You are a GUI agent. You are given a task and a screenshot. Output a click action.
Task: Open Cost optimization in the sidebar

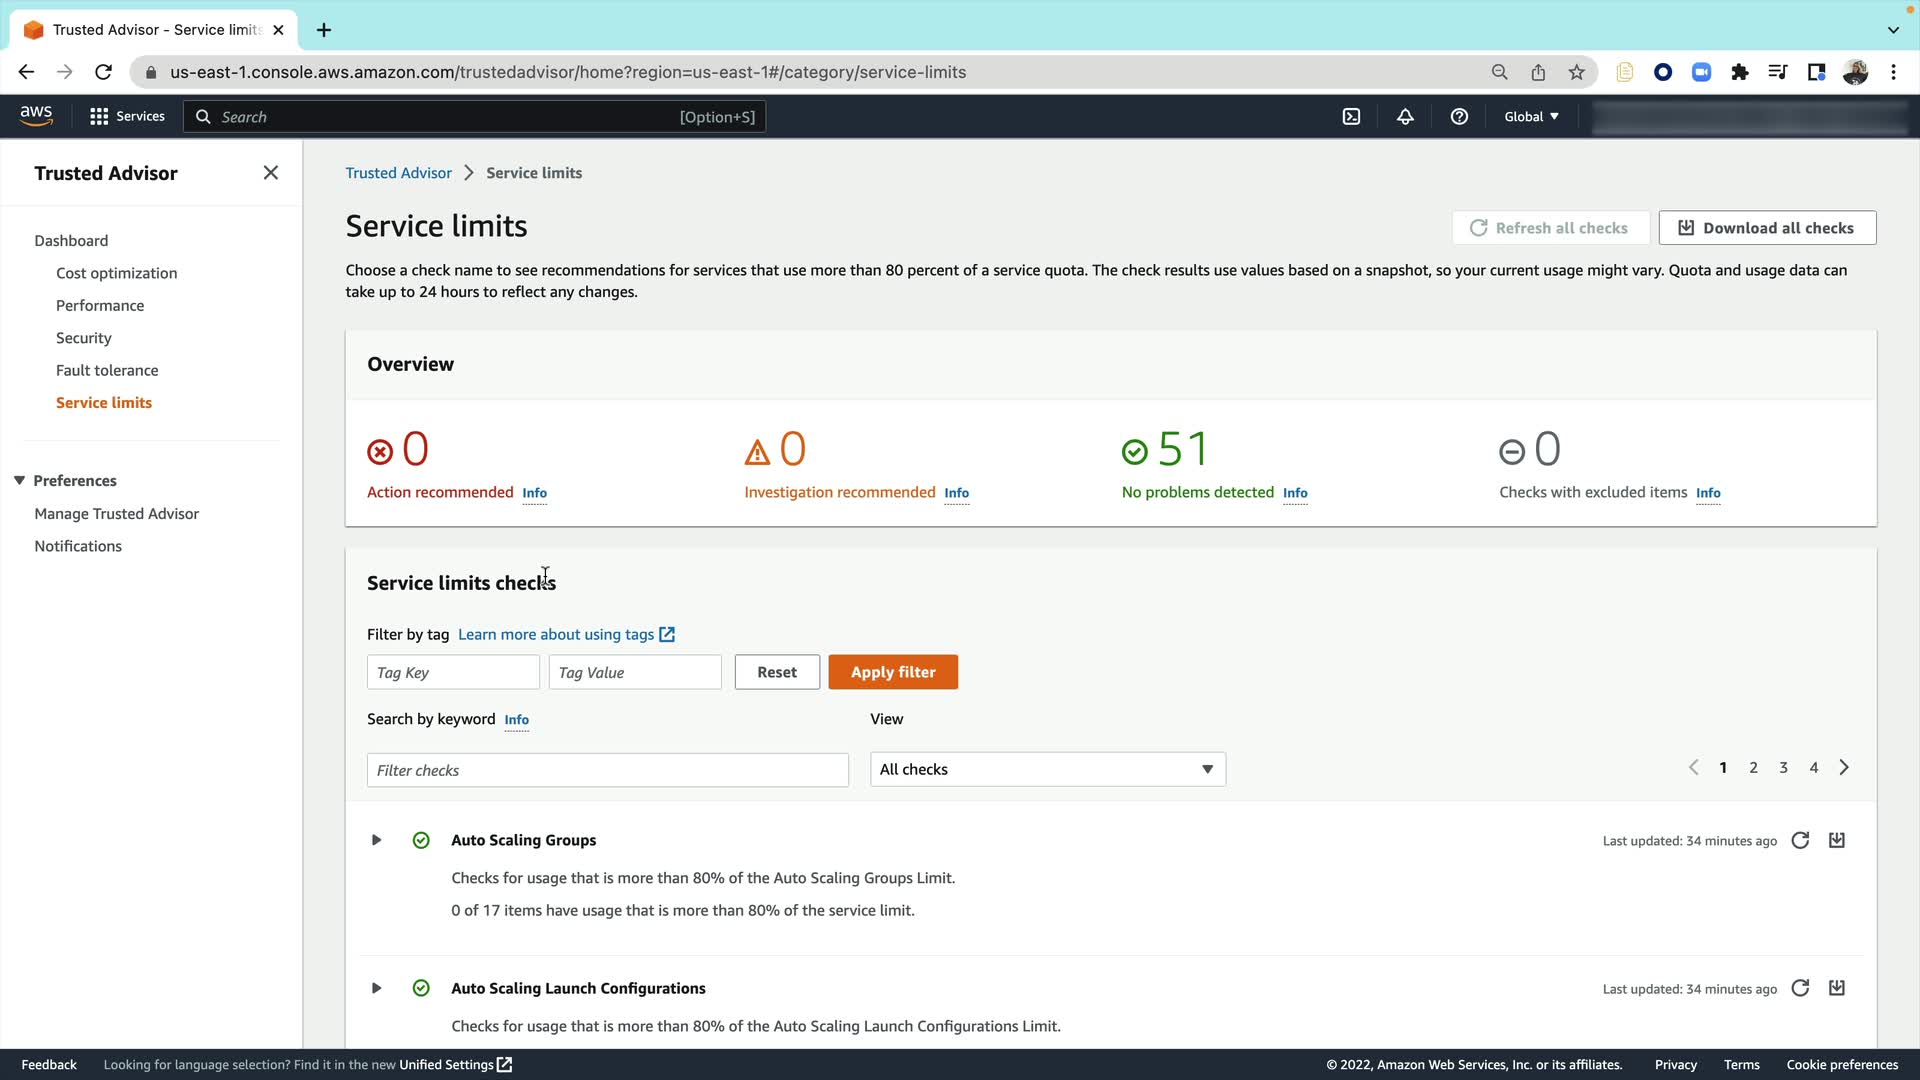[x=116, y=273]
